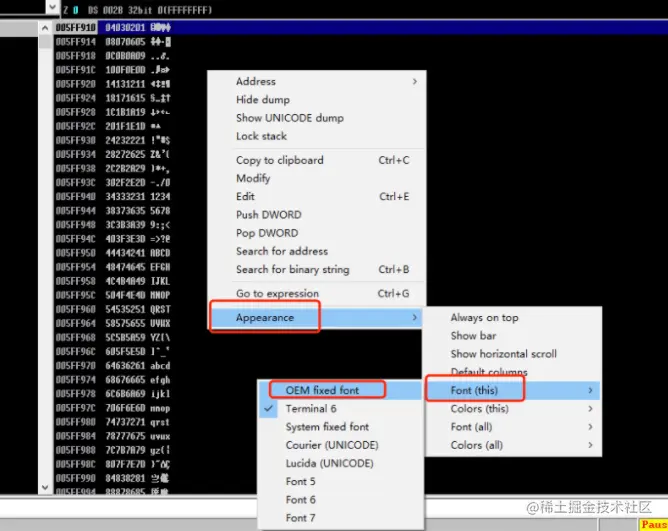Open Search for address
This screenshot has width=668, height=531.
317,251
